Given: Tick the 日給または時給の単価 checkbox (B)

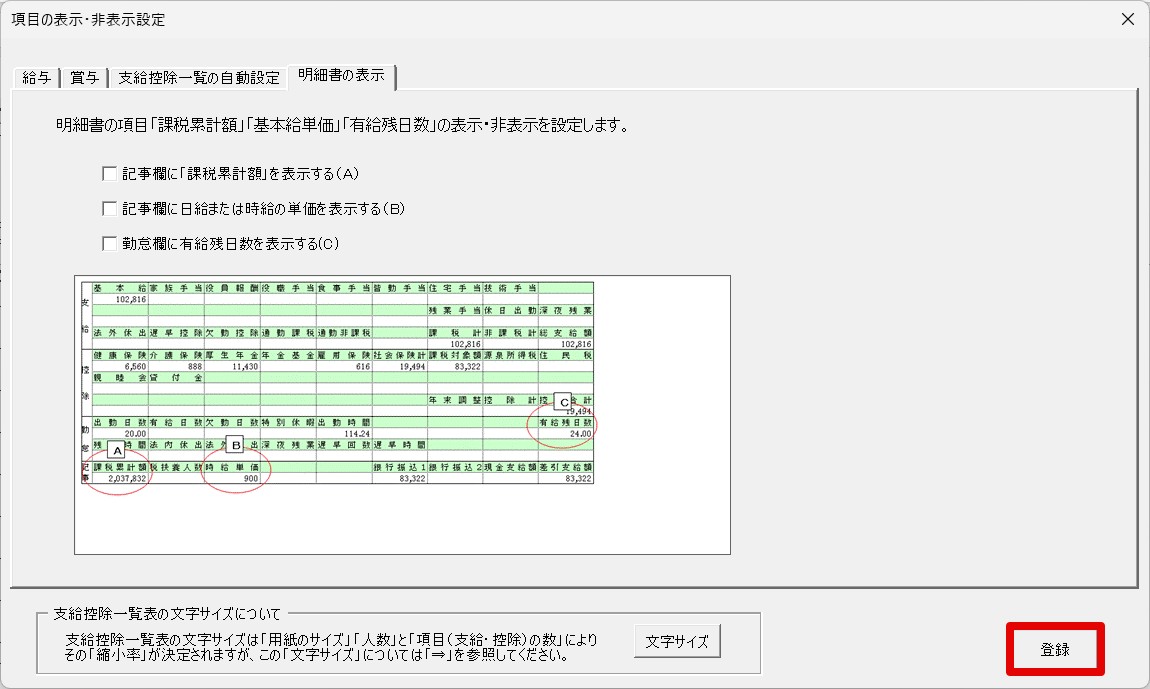Looking at the screenshot, I should click(x=109, y=209).
